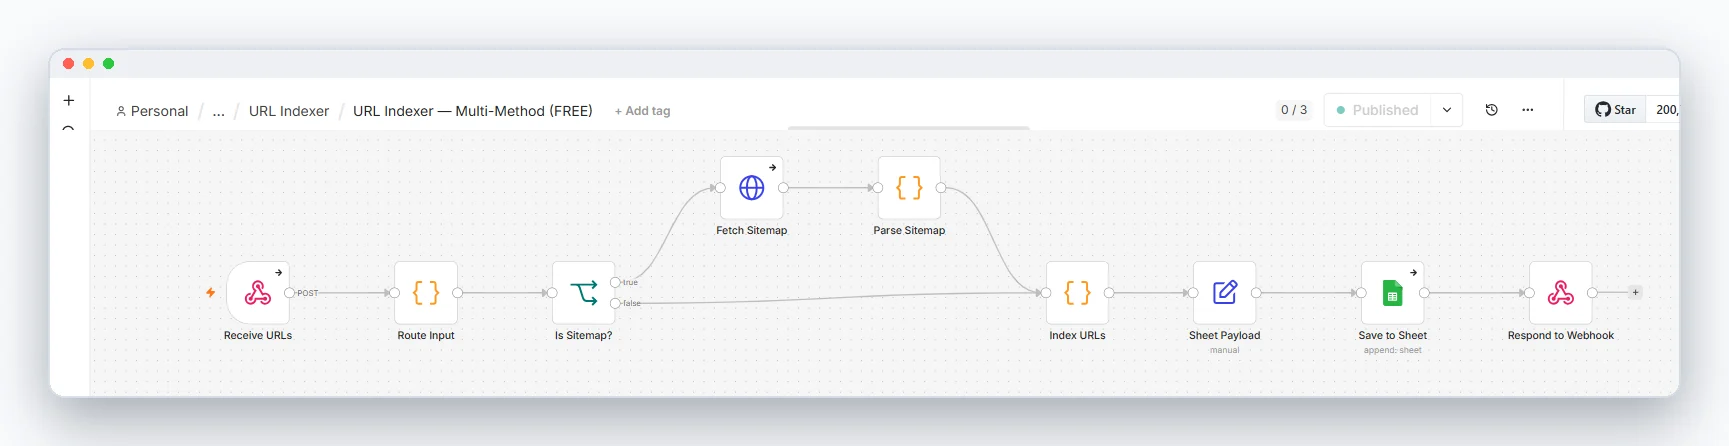This screenshot has height=446, width=1729.
Task: Click the Published status button
Action: 1378,110
